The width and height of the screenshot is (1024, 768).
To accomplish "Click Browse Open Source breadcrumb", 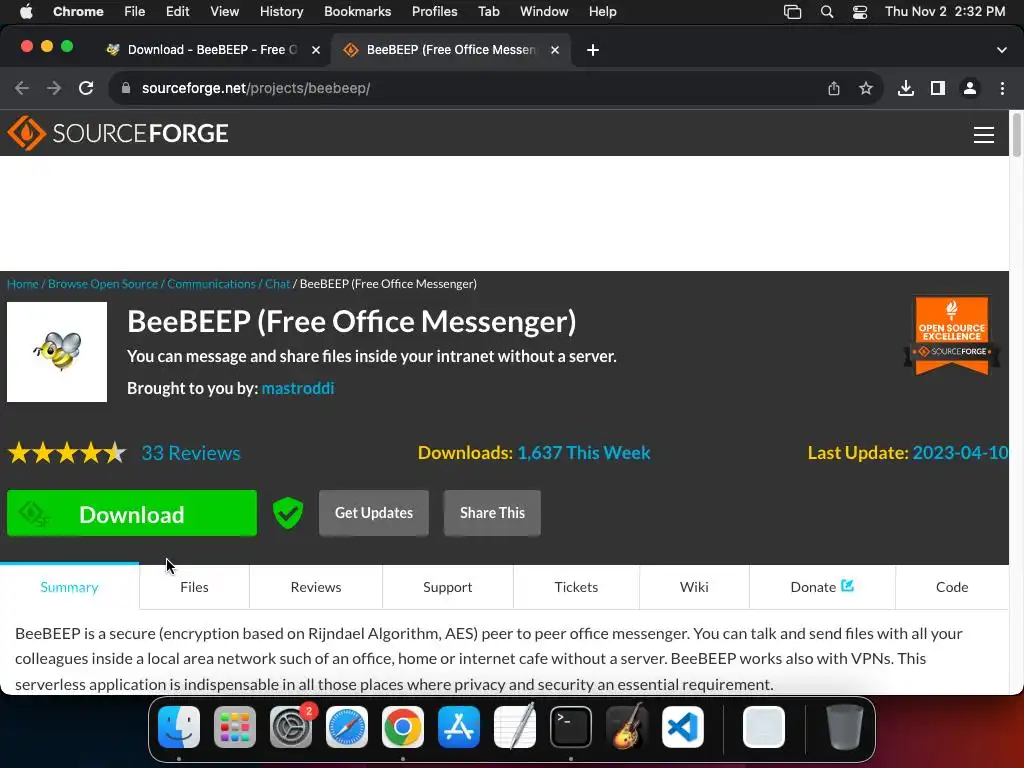I will [x=103, y=284].
